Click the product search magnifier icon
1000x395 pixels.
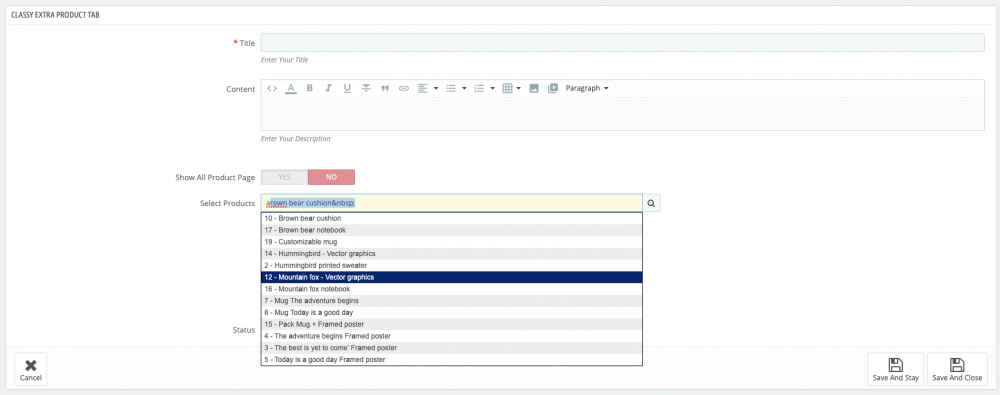click(x=651, y=203)
